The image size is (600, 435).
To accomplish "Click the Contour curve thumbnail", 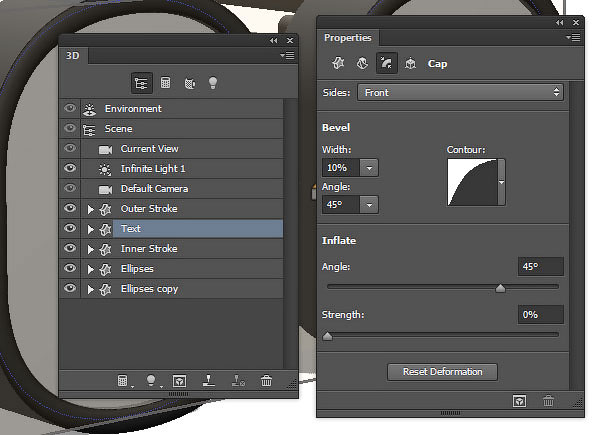I will (x=472, y=182).
